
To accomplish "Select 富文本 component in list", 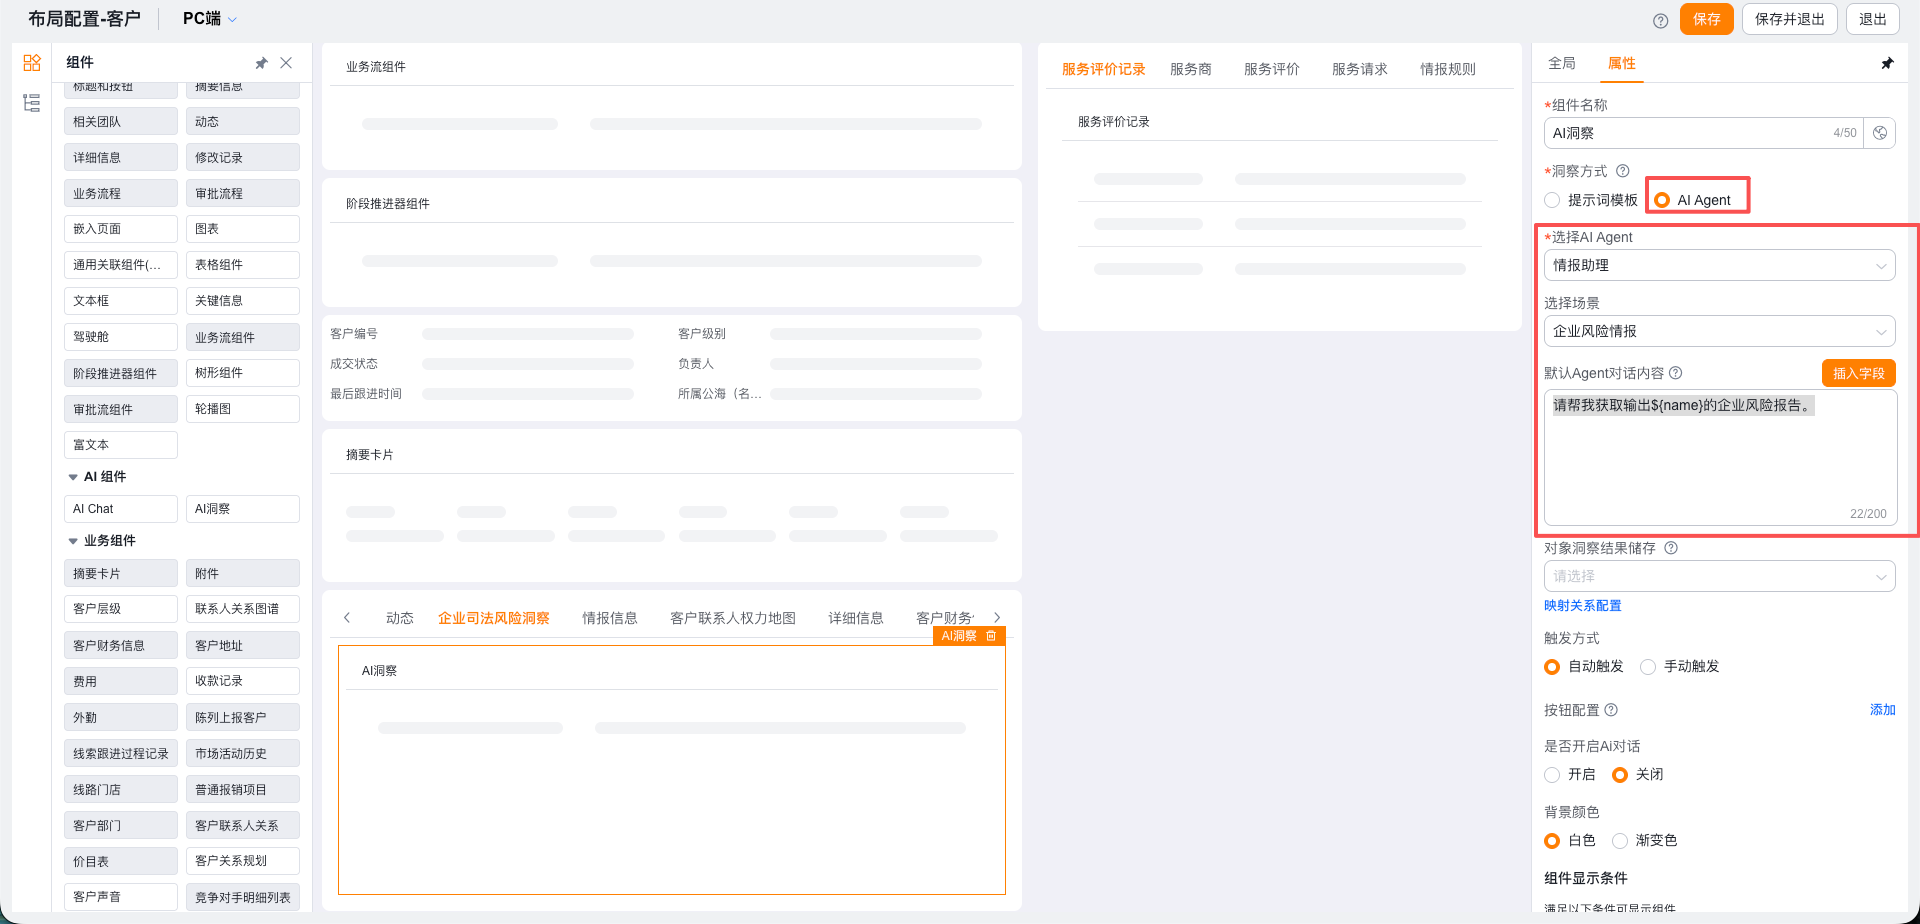I will click(x=121, y=445).
